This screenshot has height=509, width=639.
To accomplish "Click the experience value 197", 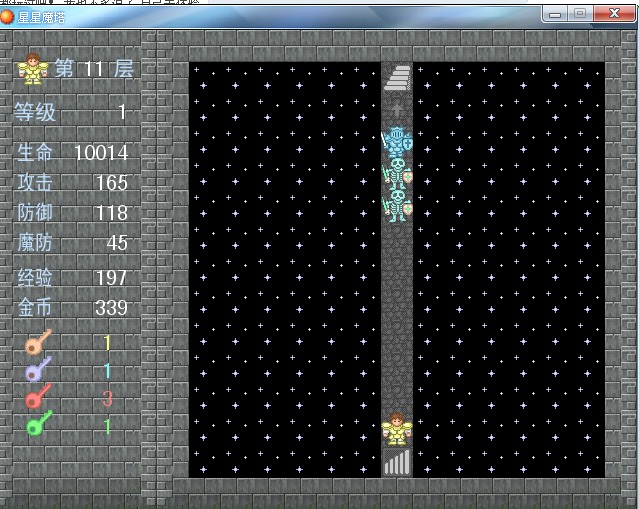I will tap(111, 278).
